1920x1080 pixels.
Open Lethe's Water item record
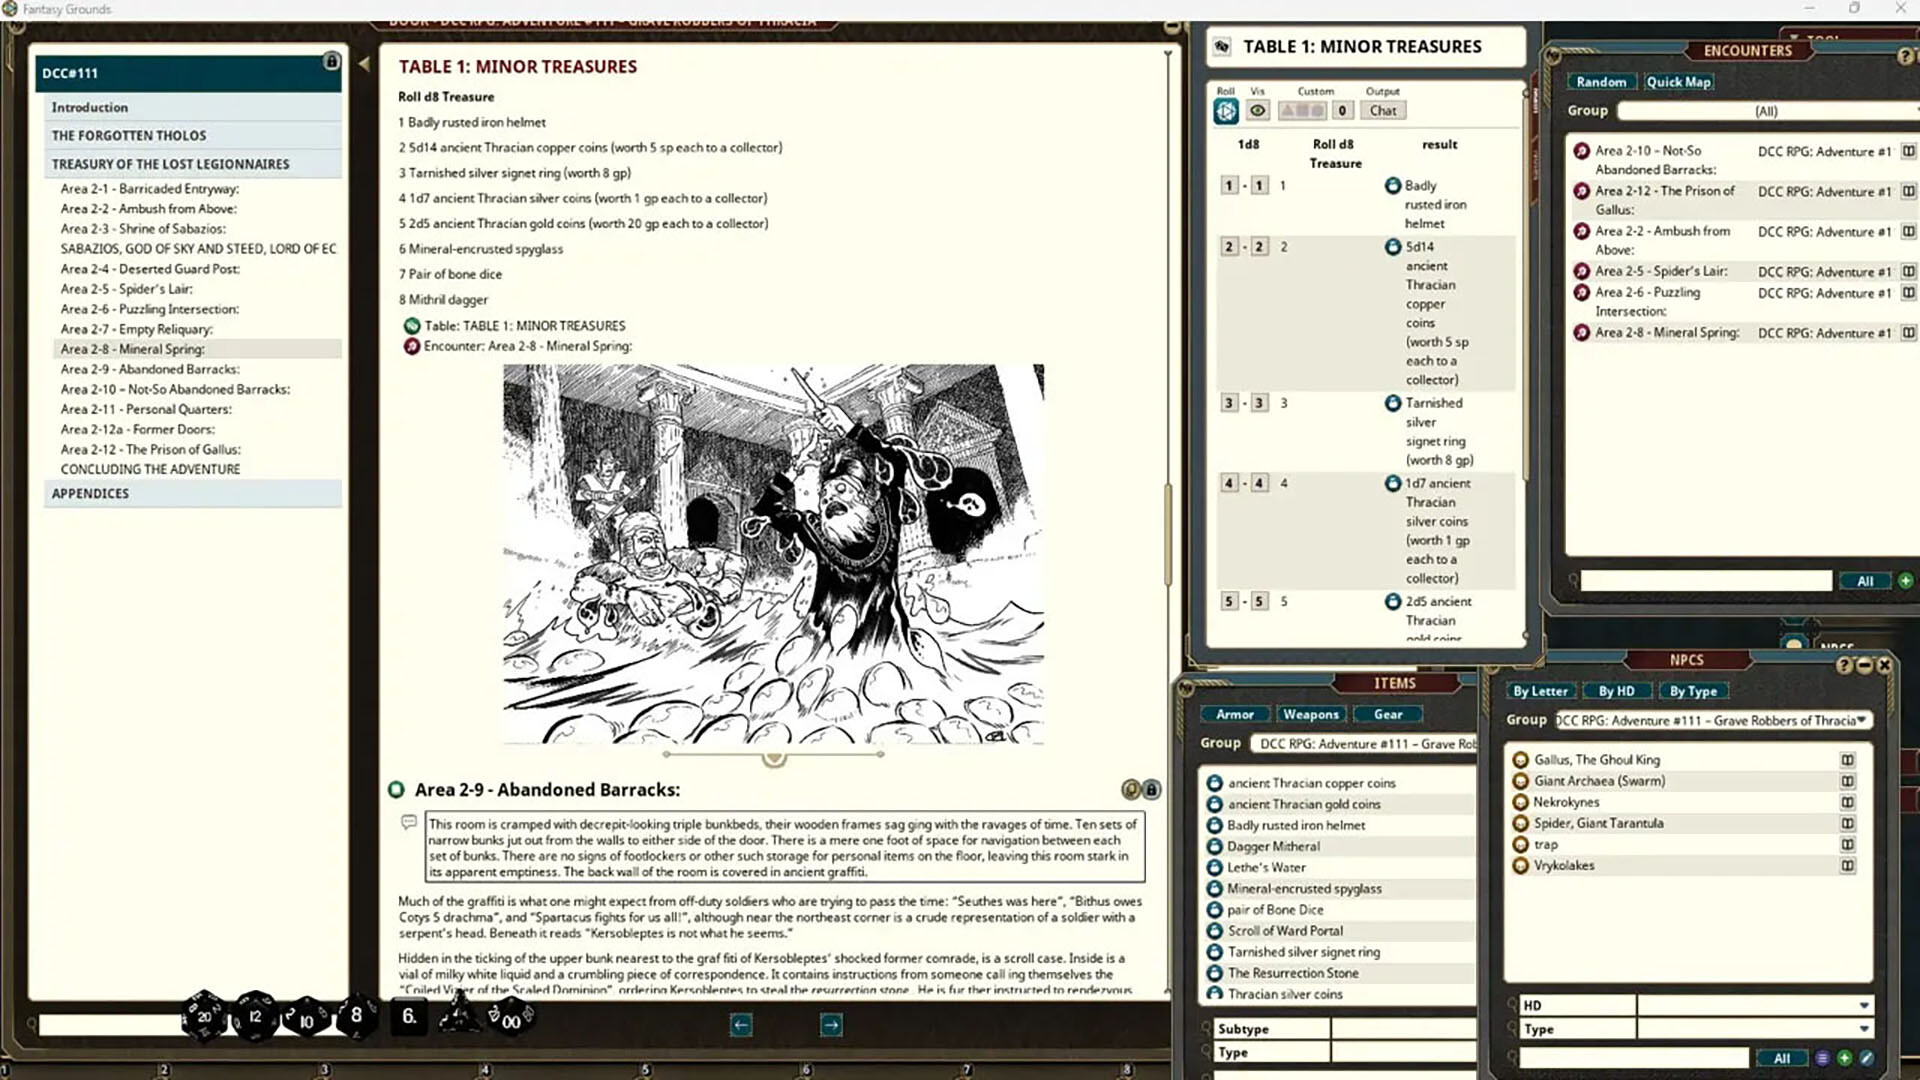[1267, 867]
